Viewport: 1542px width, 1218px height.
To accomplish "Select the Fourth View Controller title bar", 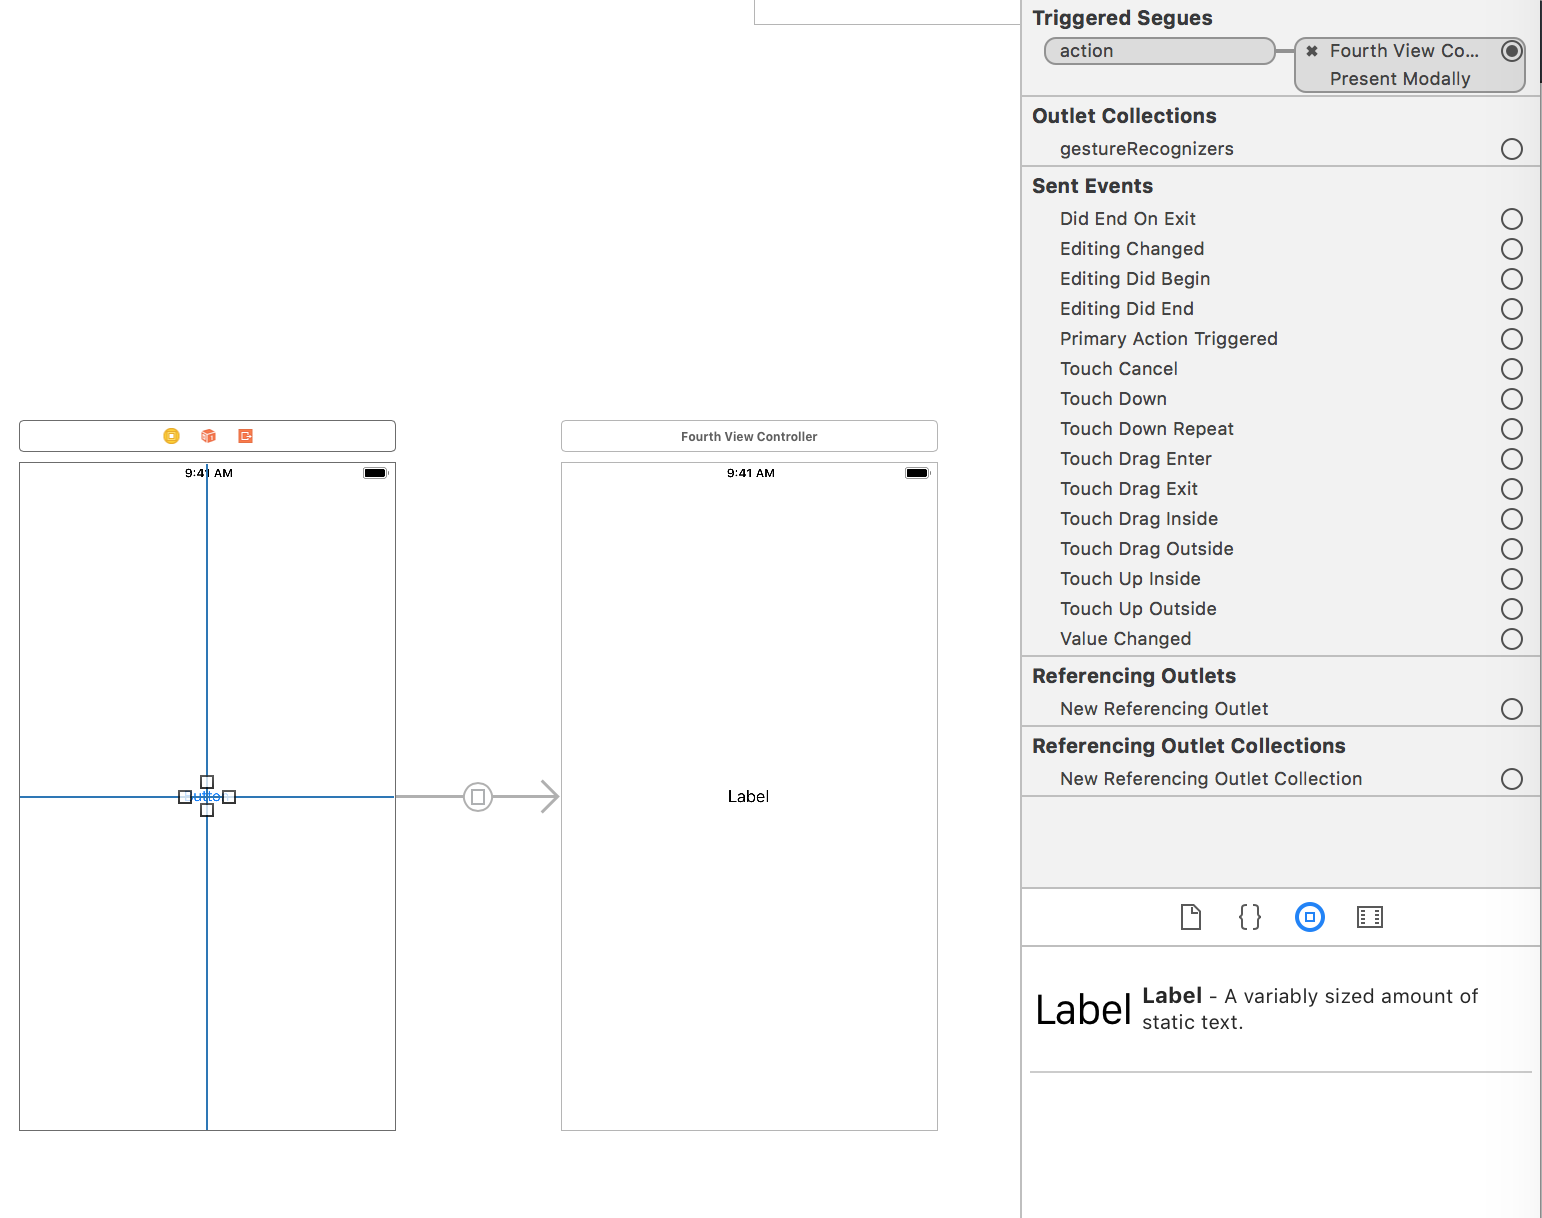I will pos(749,436).
